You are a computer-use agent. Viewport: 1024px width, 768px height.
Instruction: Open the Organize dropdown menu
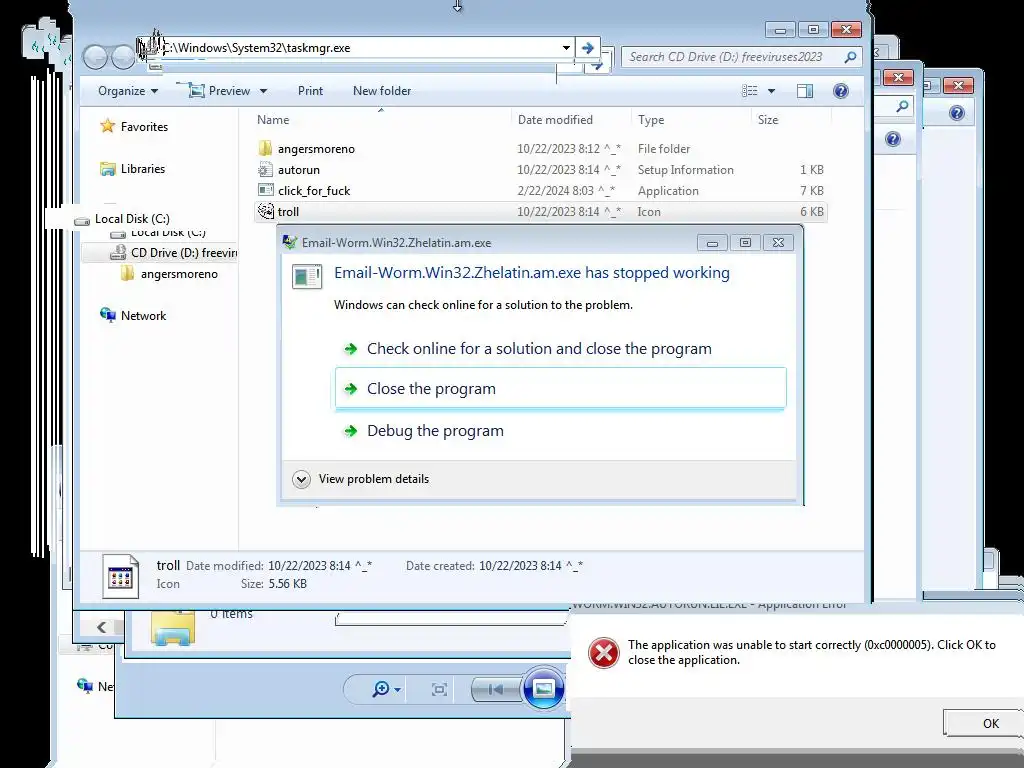[x=128, y=91]
